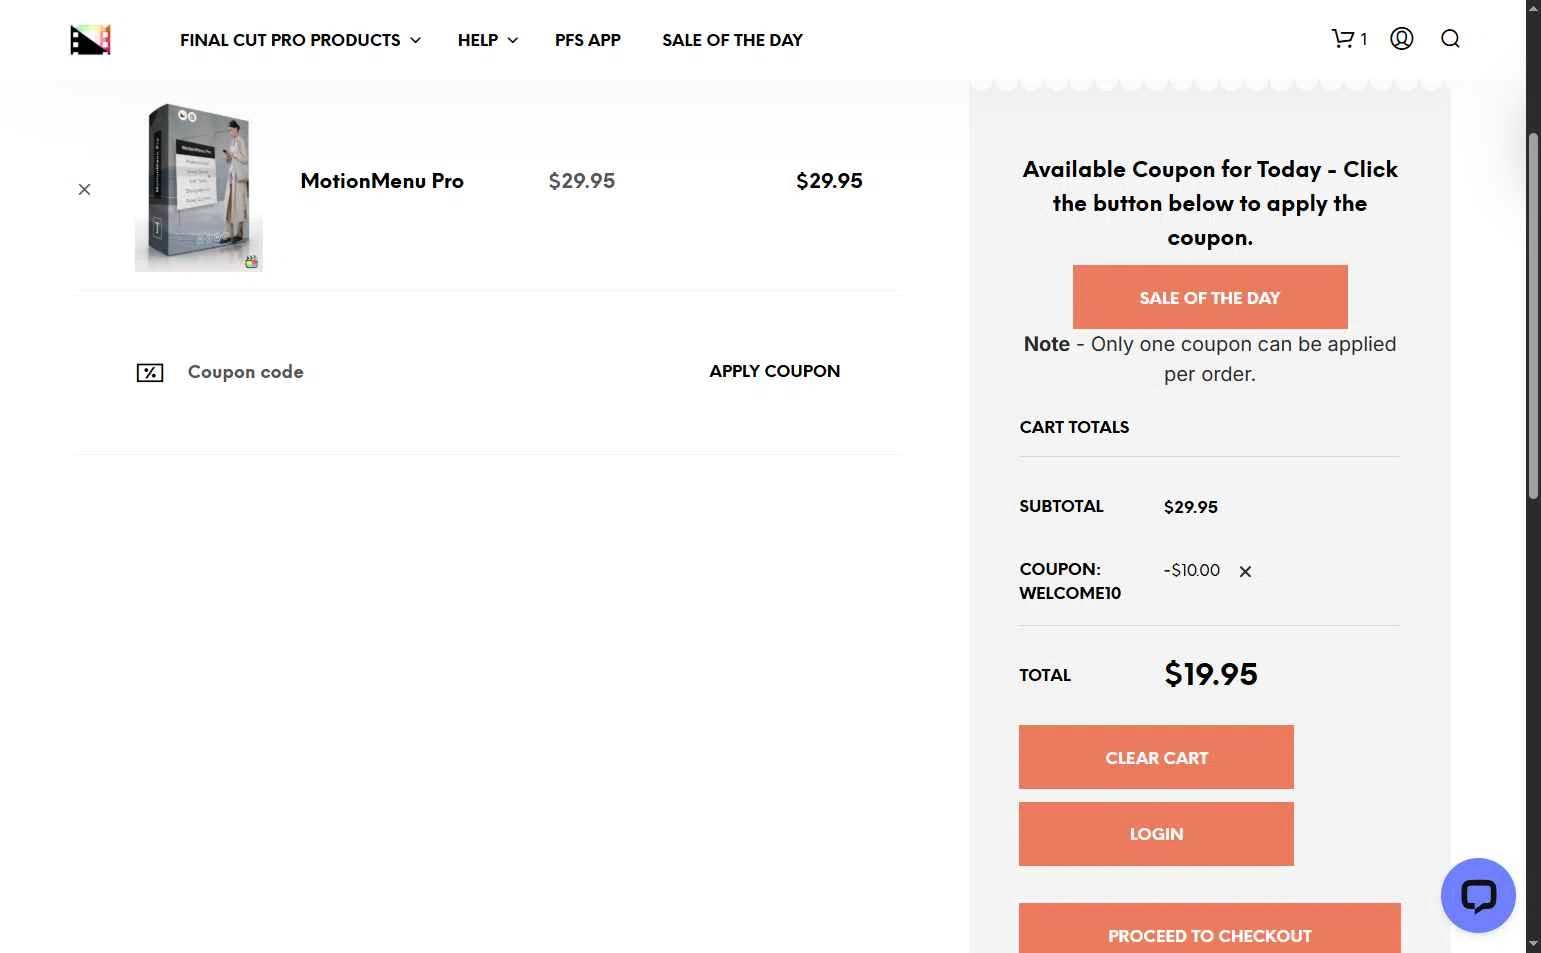Click the site logo in the header

pyautogui.click(x=90, y=40)
